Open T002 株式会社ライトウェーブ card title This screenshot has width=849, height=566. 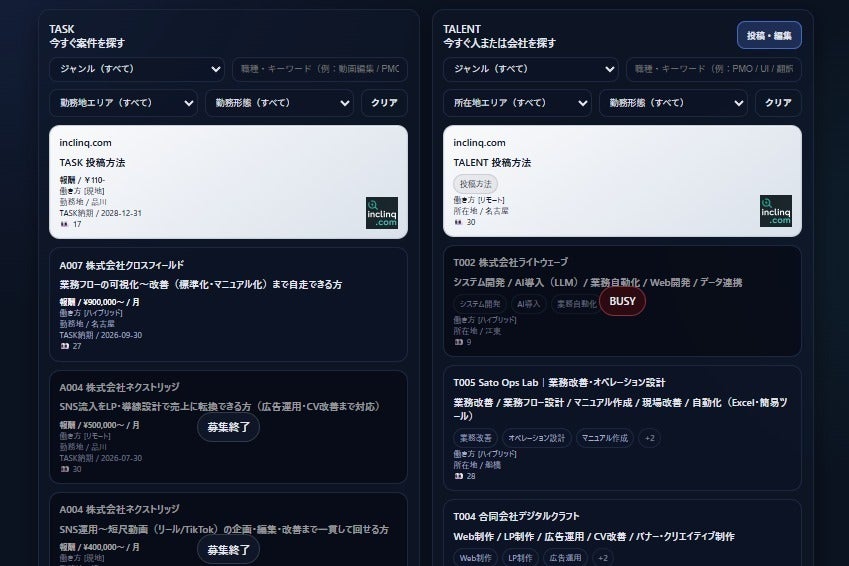[x=511, y=263]
